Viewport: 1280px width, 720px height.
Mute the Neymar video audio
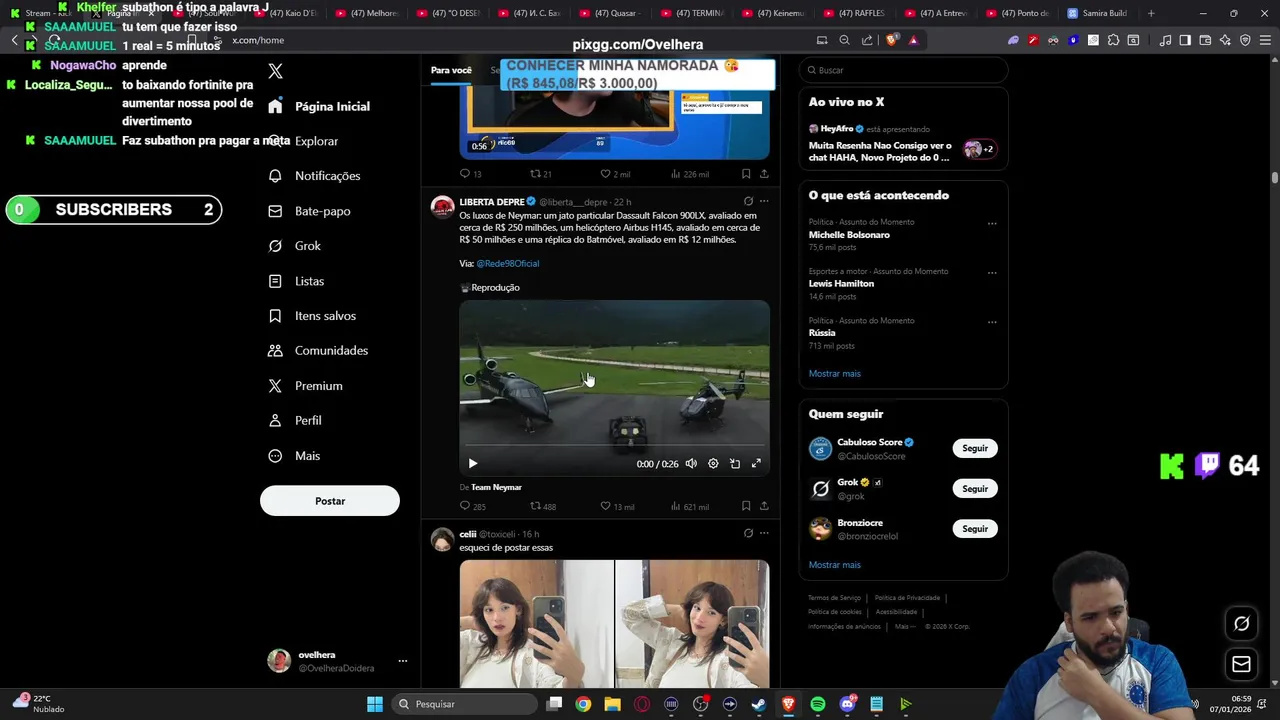point(691,464)
